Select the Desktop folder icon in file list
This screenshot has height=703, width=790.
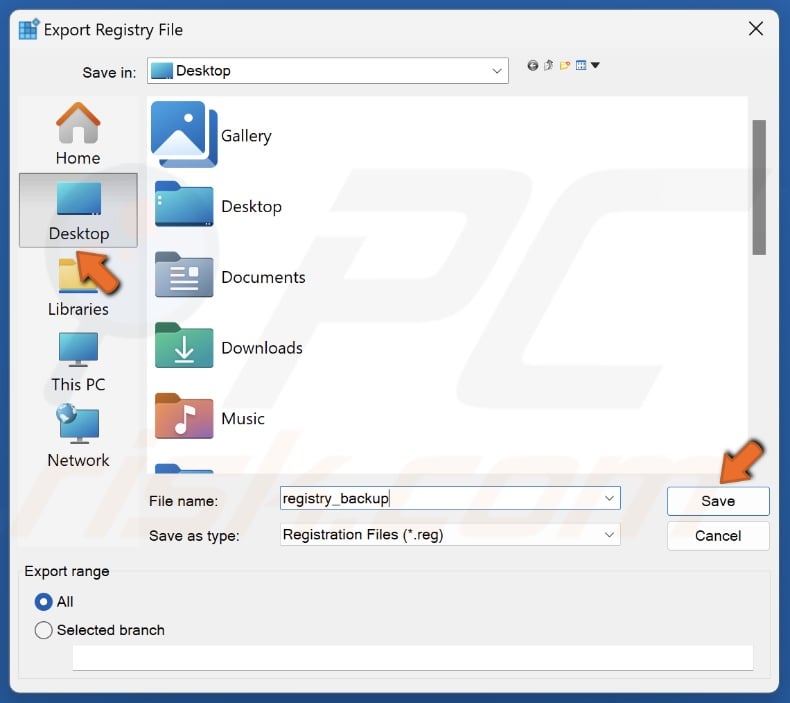pyautogui.click(x=184, y=204)
